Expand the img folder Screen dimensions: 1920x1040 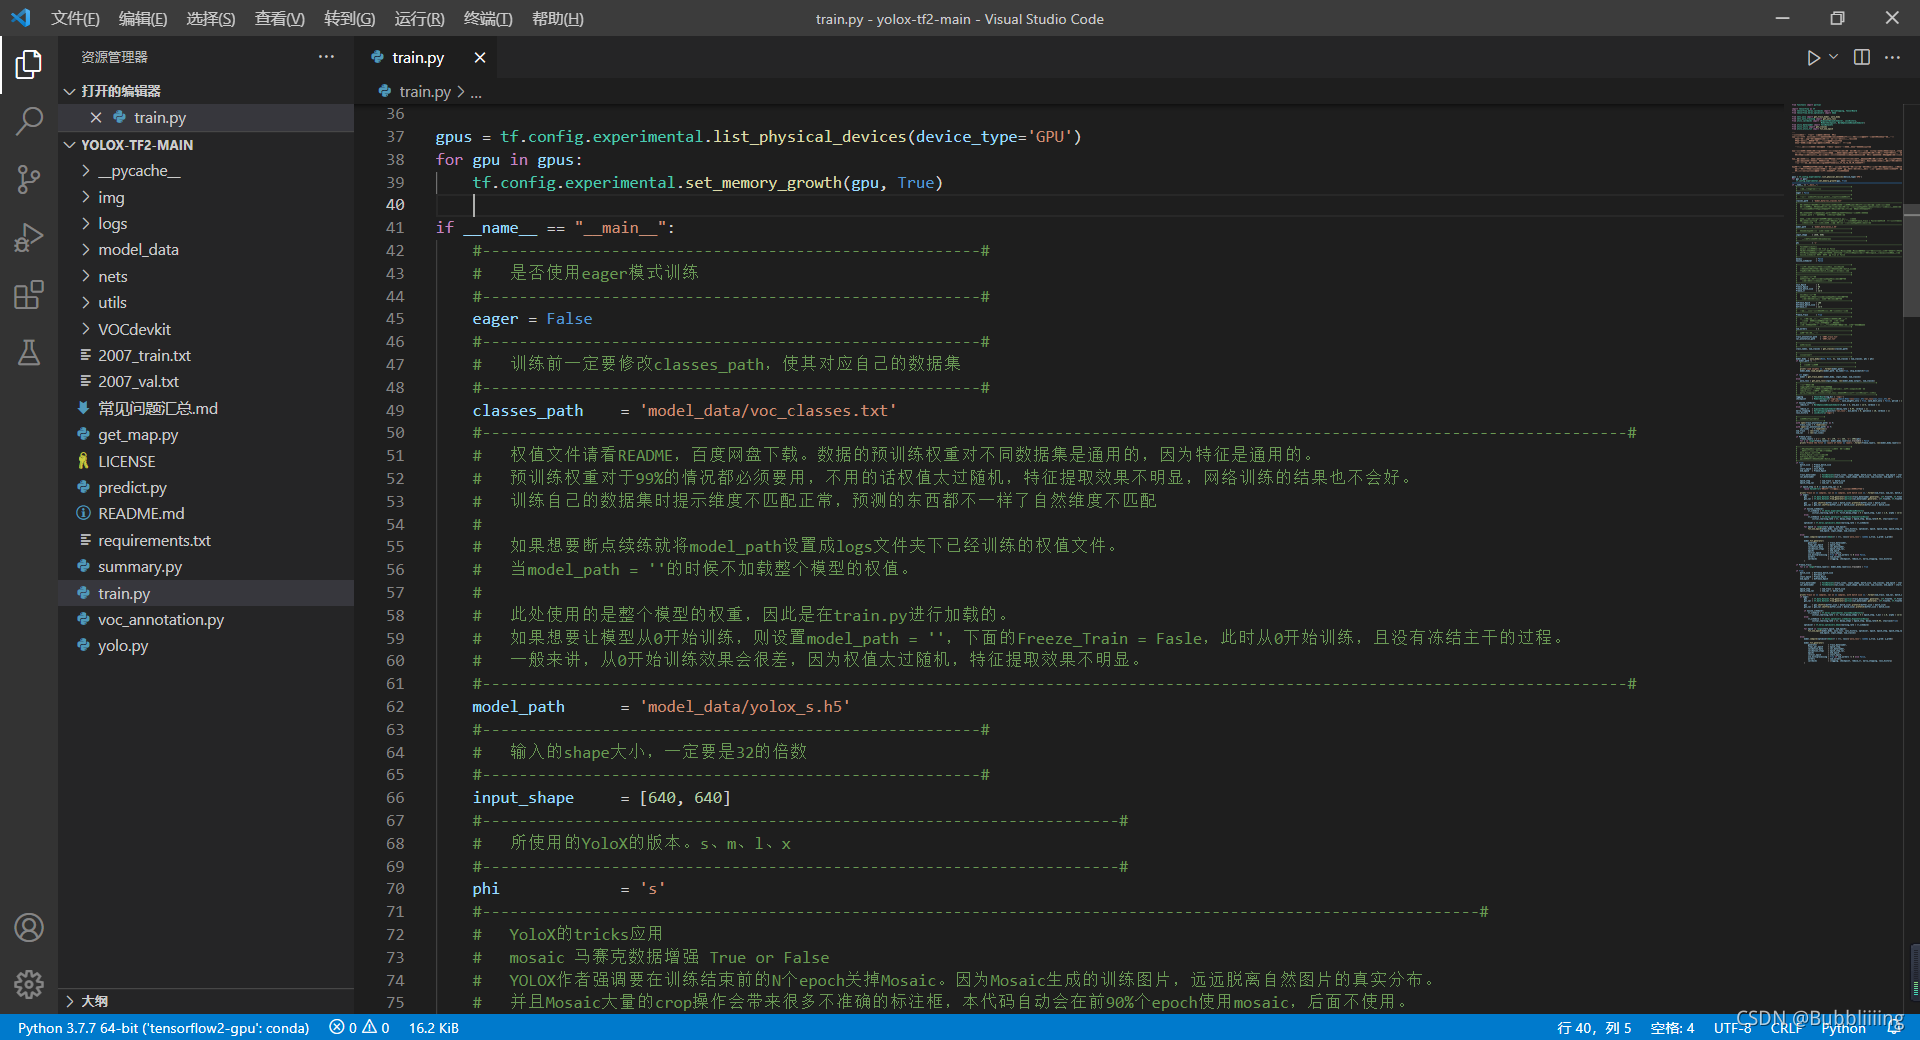[x=206, y=198]
